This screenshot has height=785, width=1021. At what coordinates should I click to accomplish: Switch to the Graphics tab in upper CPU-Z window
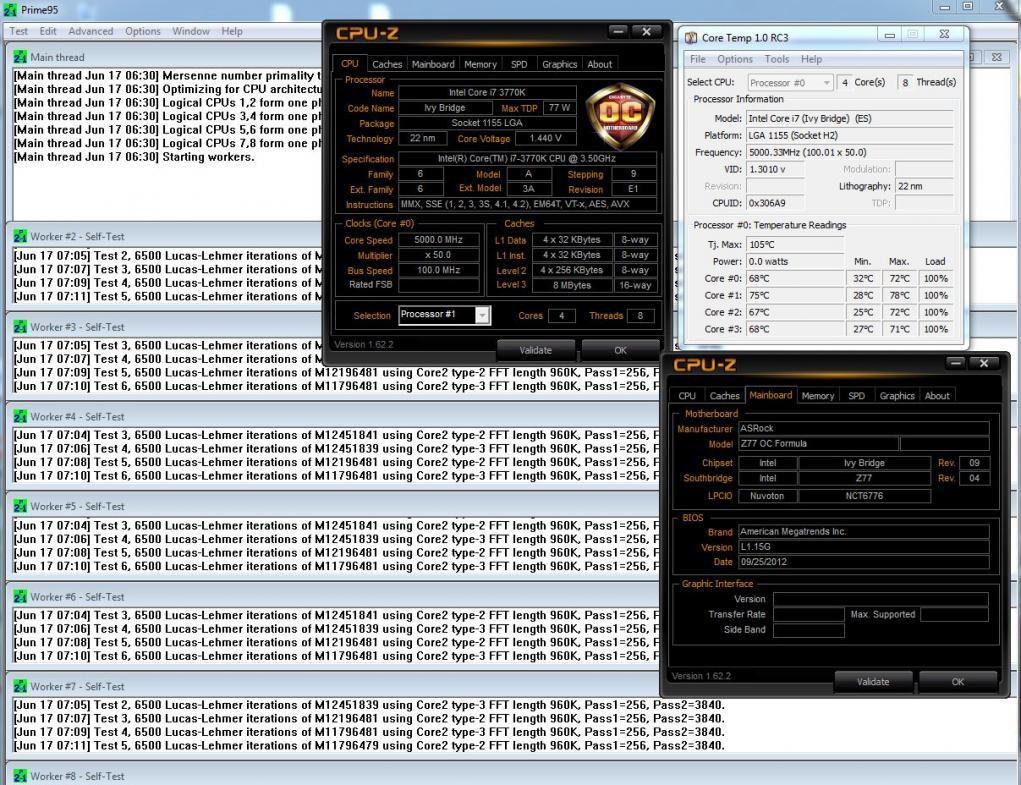(559, 64)
